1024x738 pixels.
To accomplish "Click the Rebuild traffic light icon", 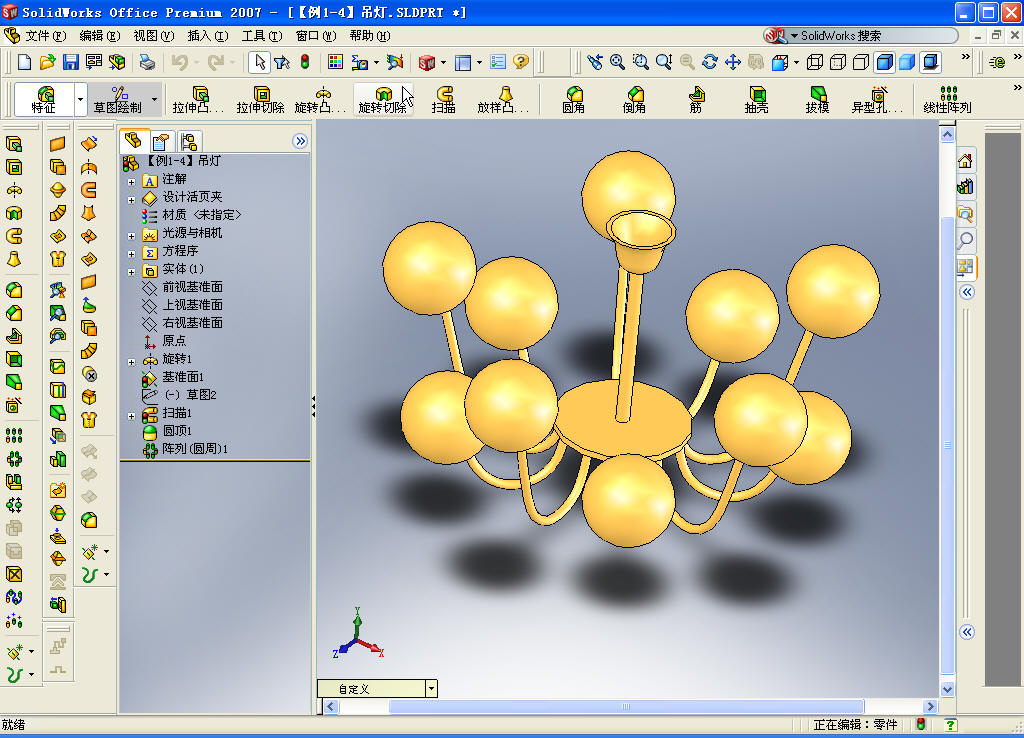I will (305, 62).
